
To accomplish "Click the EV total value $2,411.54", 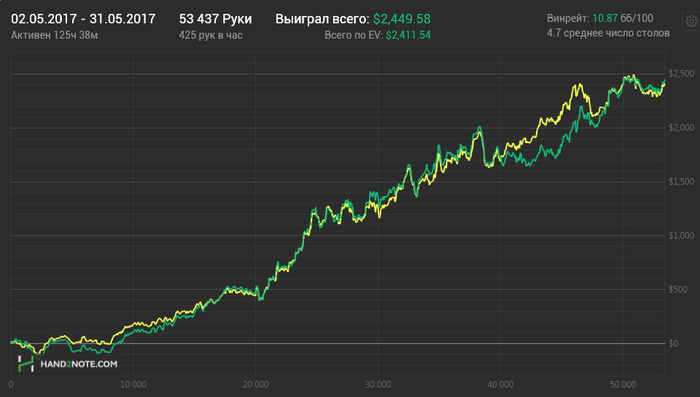I will coord(408,35).
